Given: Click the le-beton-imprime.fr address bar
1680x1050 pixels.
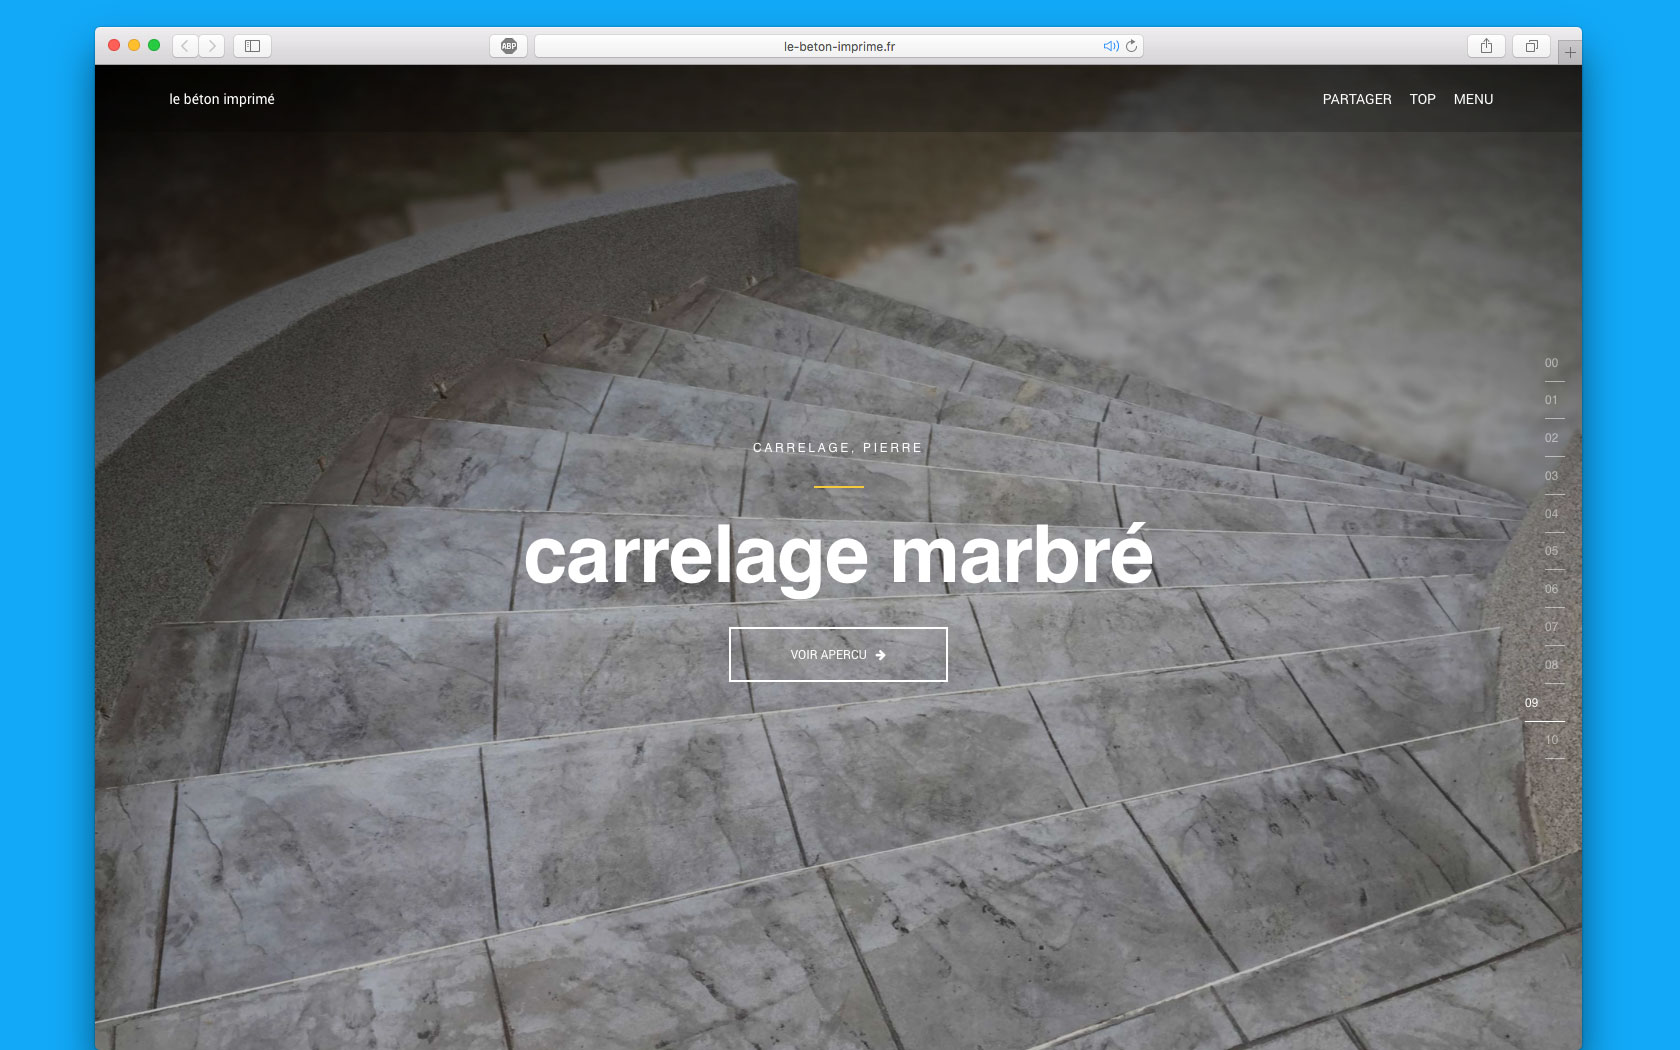Looking at the screenshot, I should pos(839,46).
